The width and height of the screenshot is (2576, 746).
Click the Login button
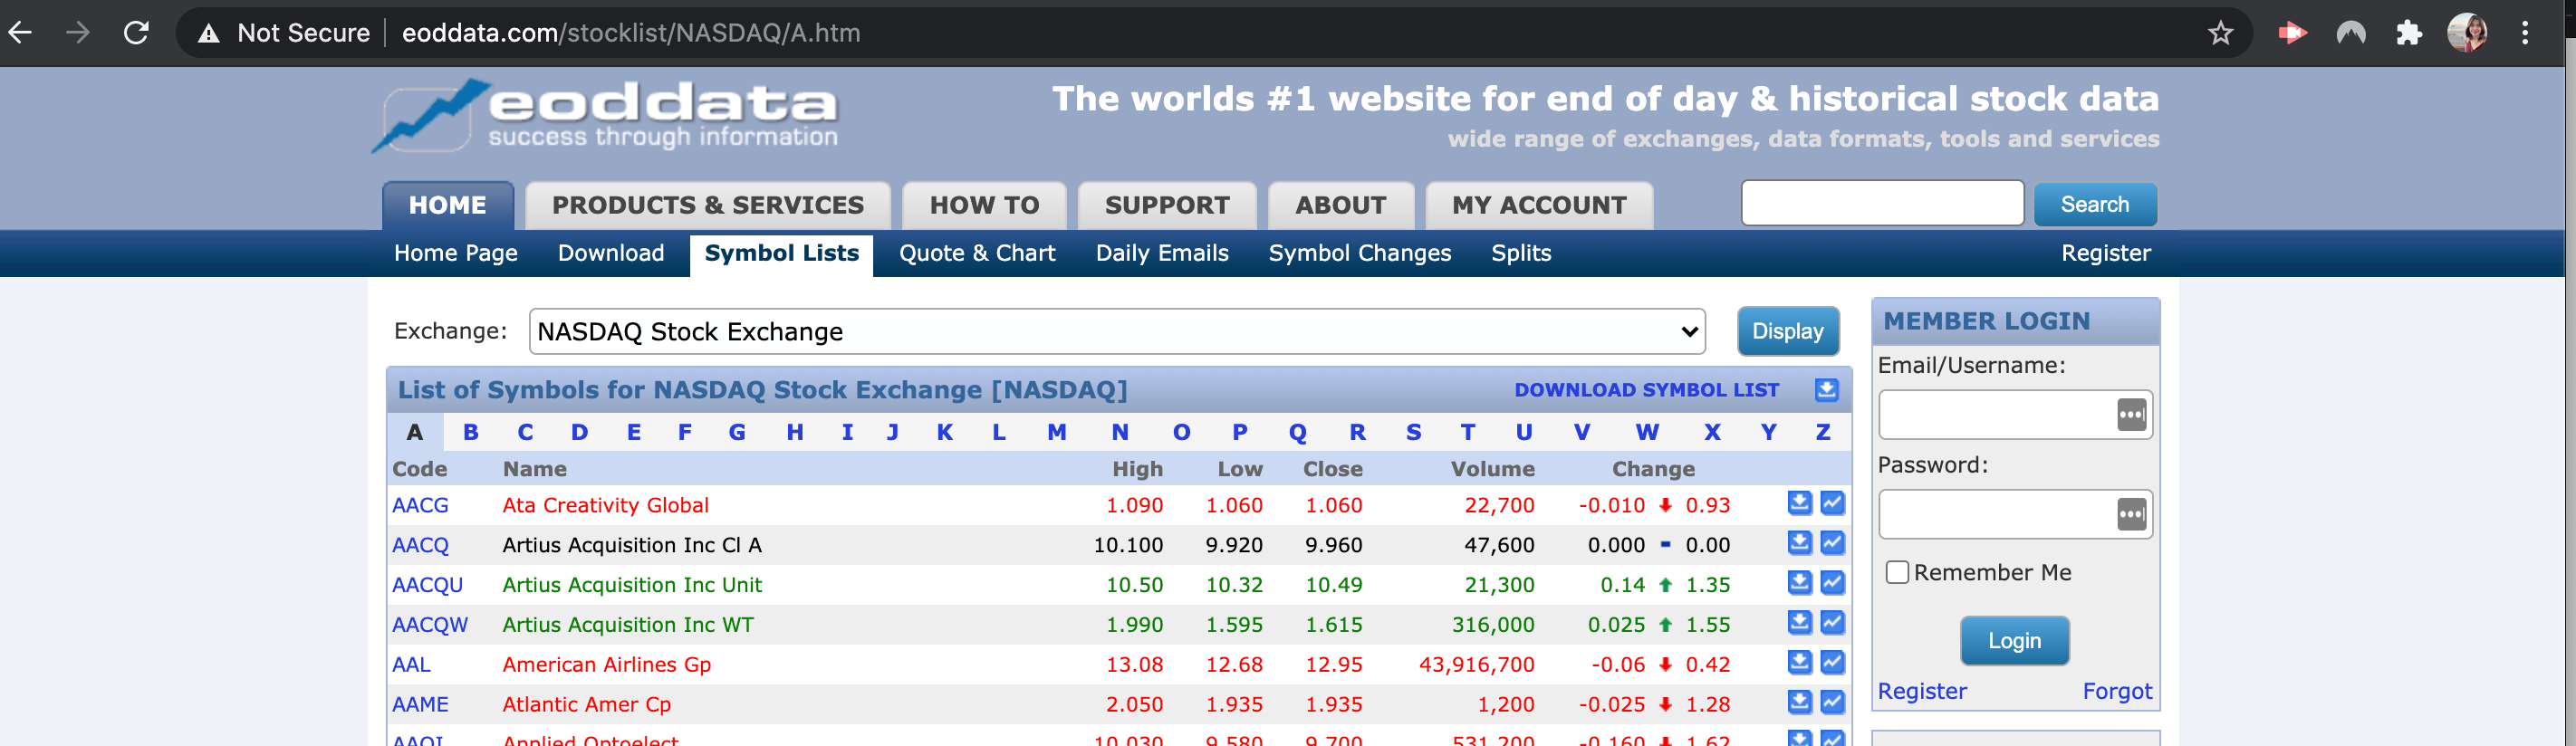[x=2014, y=640]
